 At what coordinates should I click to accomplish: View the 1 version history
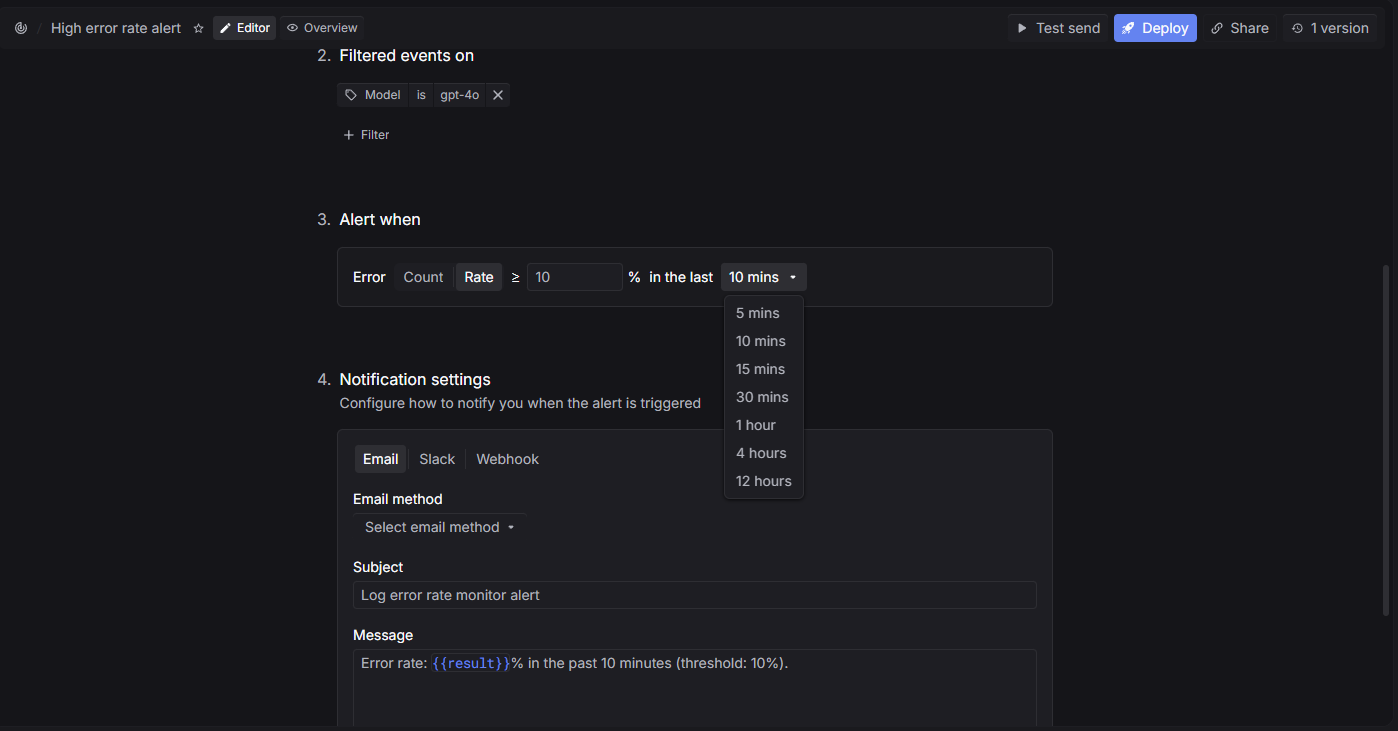pos(1329,28)
